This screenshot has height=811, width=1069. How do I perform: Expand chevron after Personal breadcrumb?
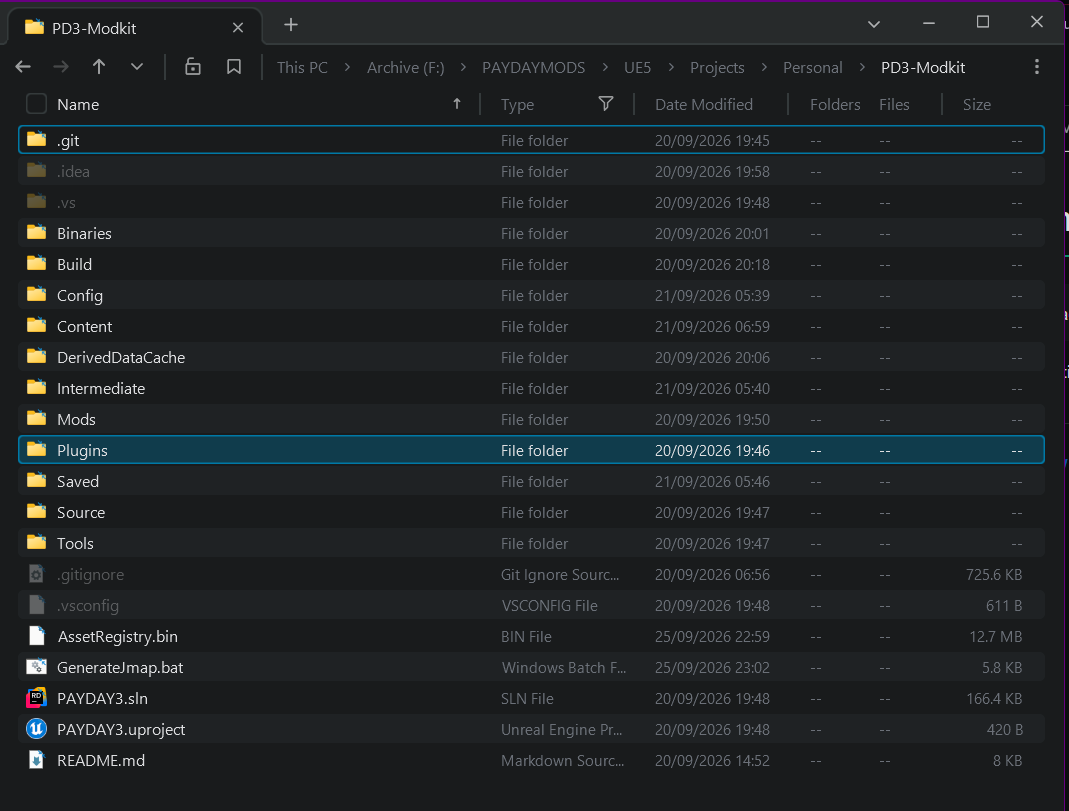point(862,67)
